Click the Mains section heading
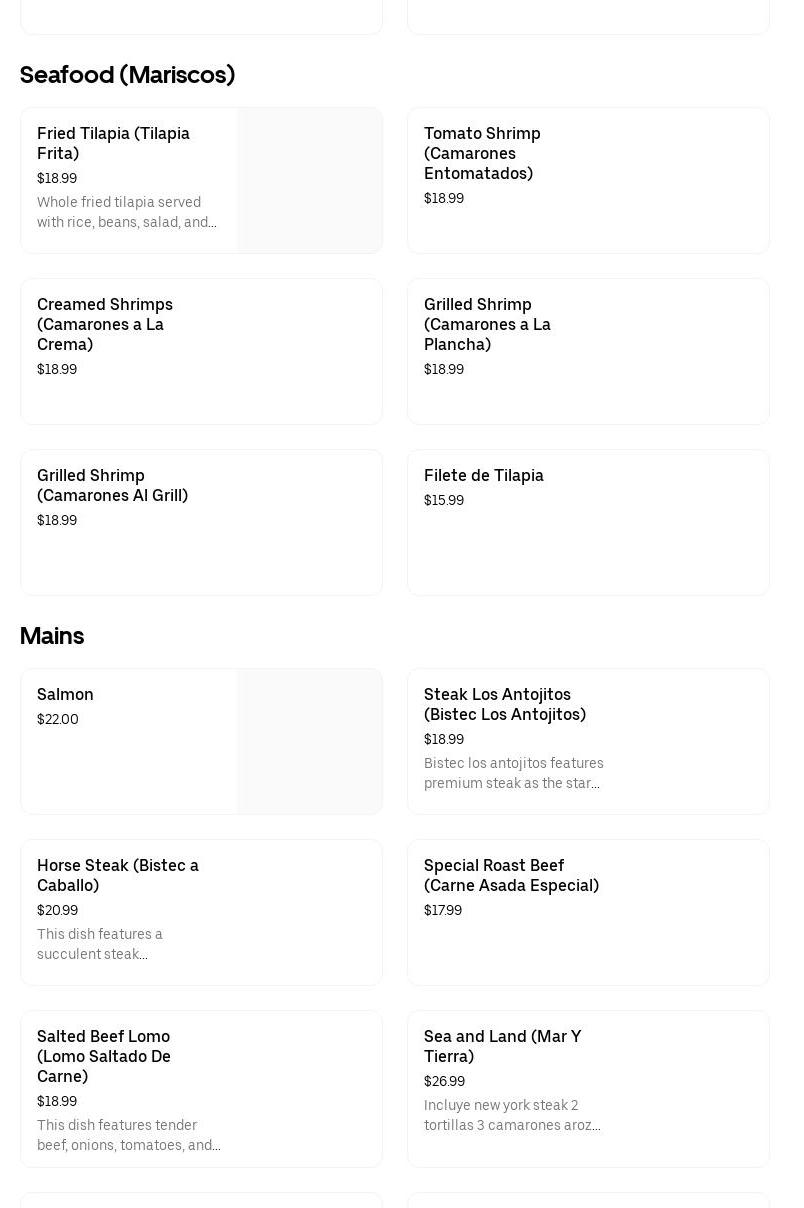The image size is (804, 1208). pyautogui.click(x=52, y=636)
